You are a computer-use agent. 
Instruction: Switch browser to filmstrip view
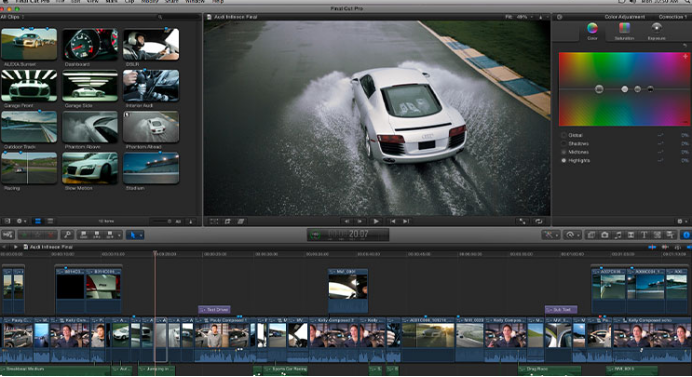[x=38, y=221]
